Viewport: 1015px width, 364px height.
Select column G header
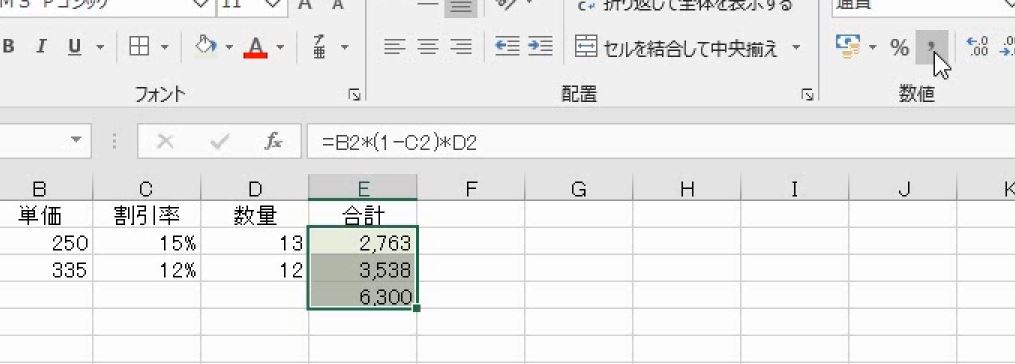coord(579,188)
